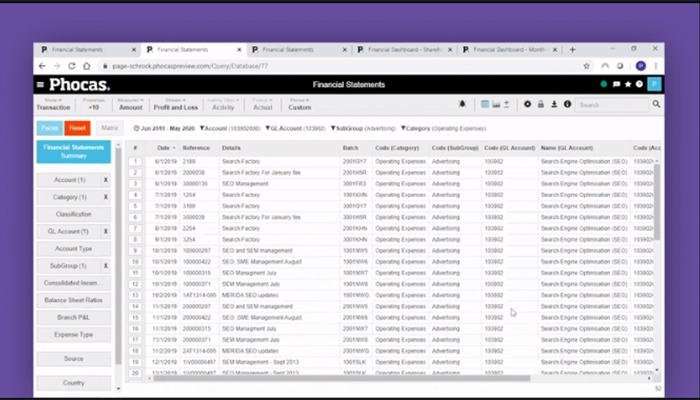Click the Reference column header
Screen dimensions: 700x400
click(x=196, y=148)
